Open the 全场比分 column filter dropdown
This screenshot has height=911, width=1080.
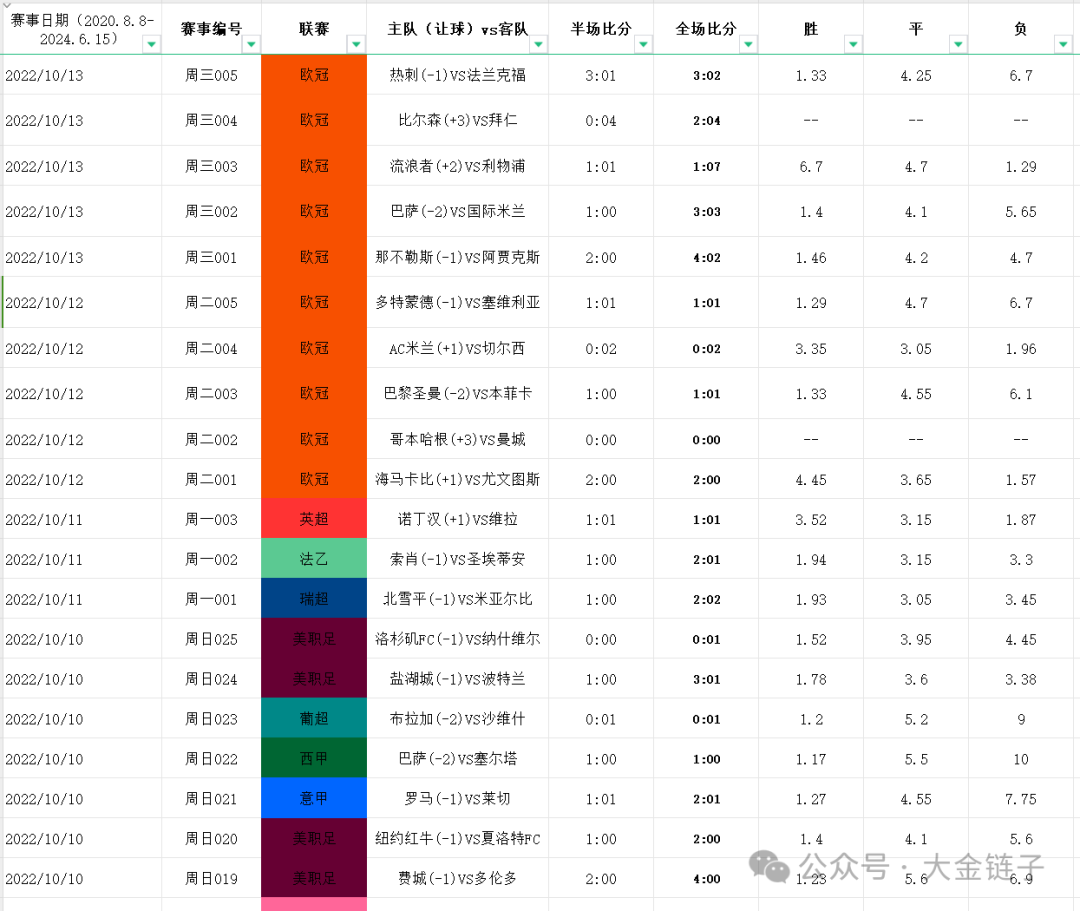(x=748, y=44)
